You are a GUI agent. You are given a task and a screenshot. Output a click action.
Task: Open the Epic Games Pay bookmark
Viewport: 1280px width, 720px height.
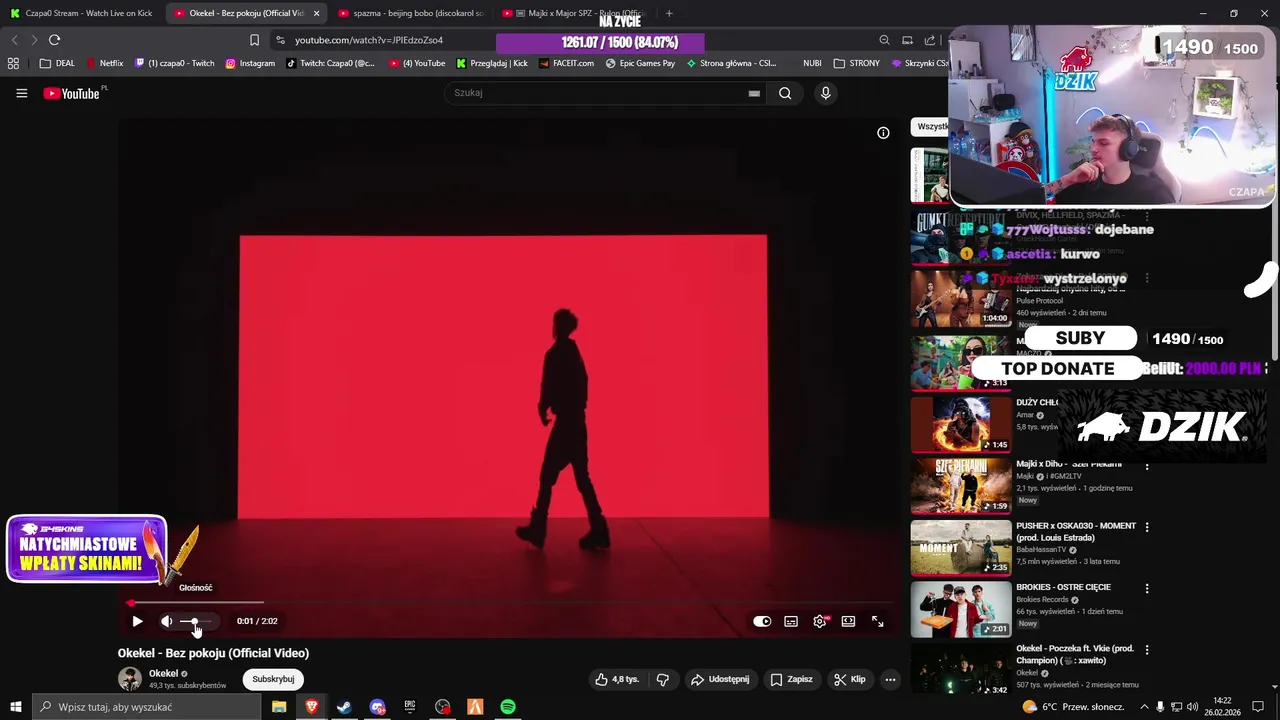click(x=640, y=63)
